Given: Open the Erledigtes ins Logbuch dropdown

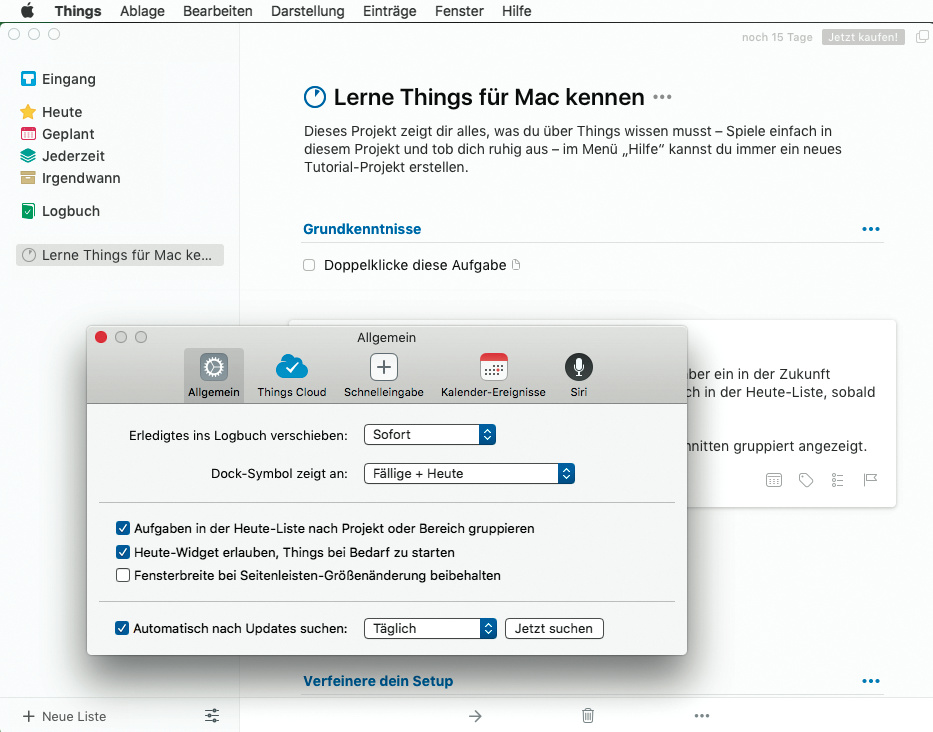Looking at the screenshot, I should pyautogui.click(x=430, y=434).
